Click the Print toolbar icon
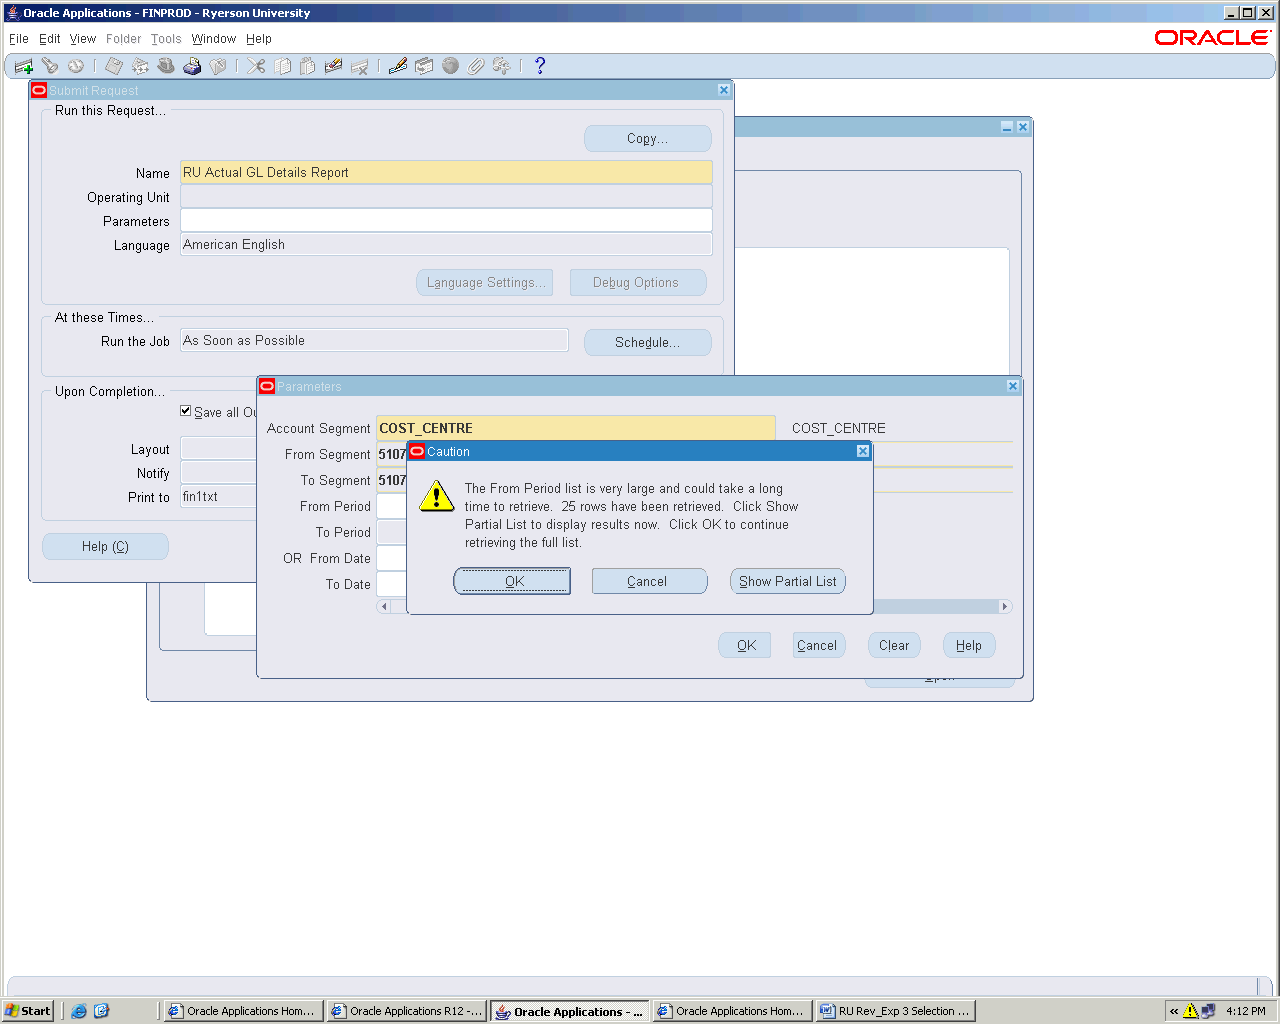1280x1024 pixels. (x=192, y=66)
